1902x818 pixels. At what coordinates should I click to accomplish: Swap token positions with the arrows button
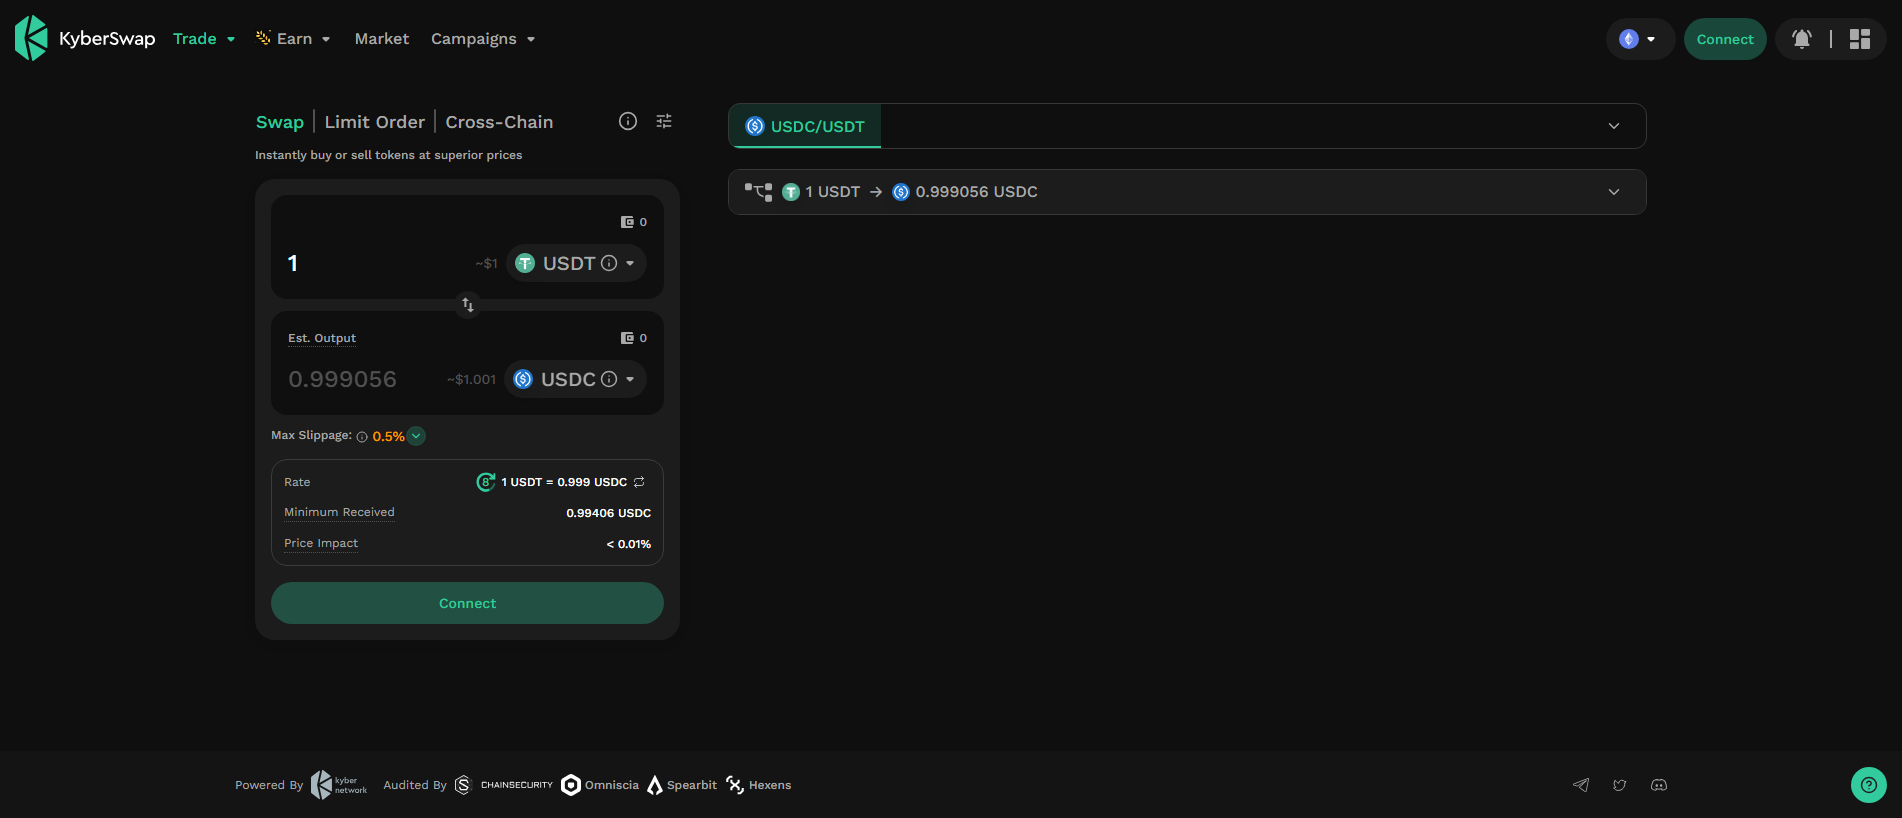point(467,304)
